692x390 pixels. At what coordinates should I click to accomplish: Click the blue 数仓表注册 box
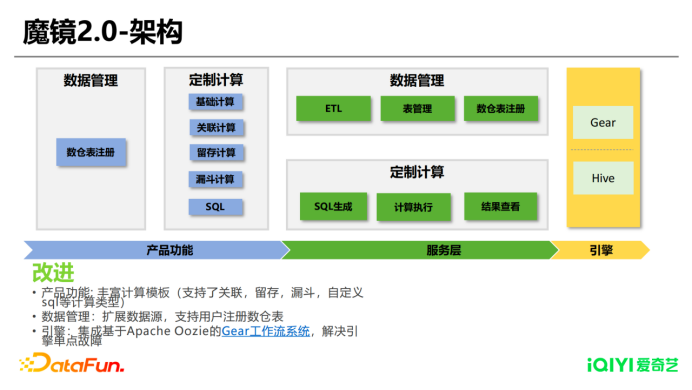91,152
